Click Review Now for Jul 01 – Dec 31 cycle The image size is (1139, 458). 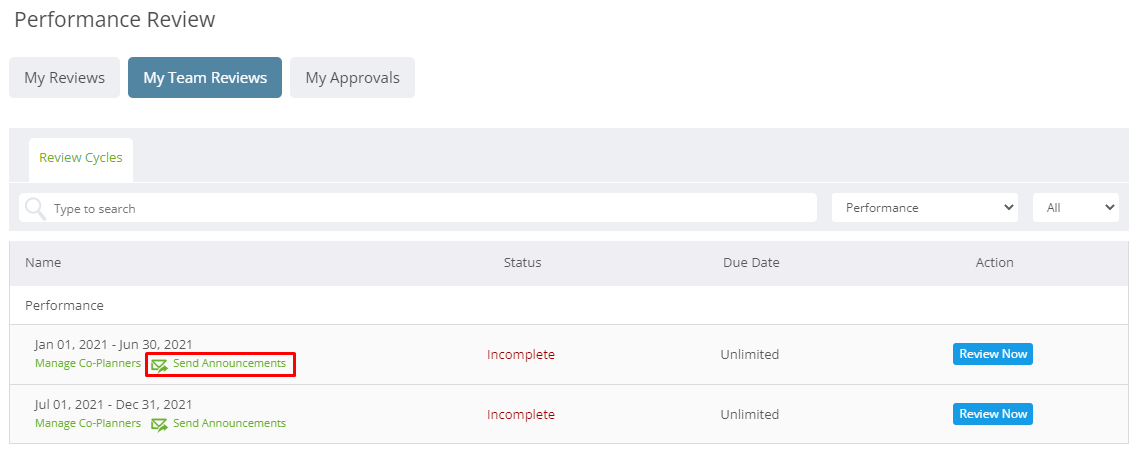(x=993, y=414)
